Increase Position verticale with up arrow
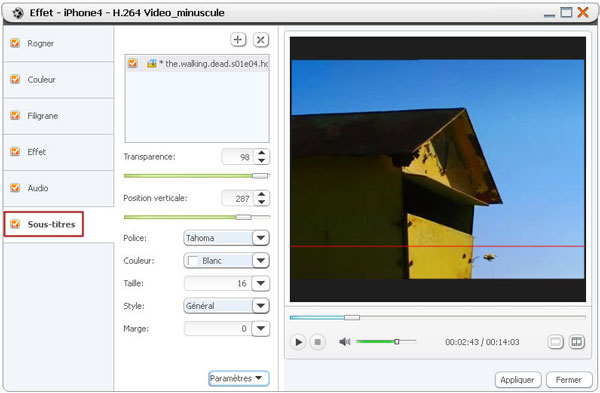 [x=261, y=194]
